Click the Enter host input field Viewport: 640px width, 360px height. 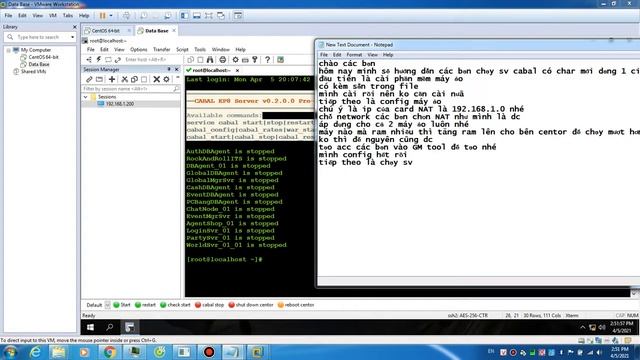151,60
